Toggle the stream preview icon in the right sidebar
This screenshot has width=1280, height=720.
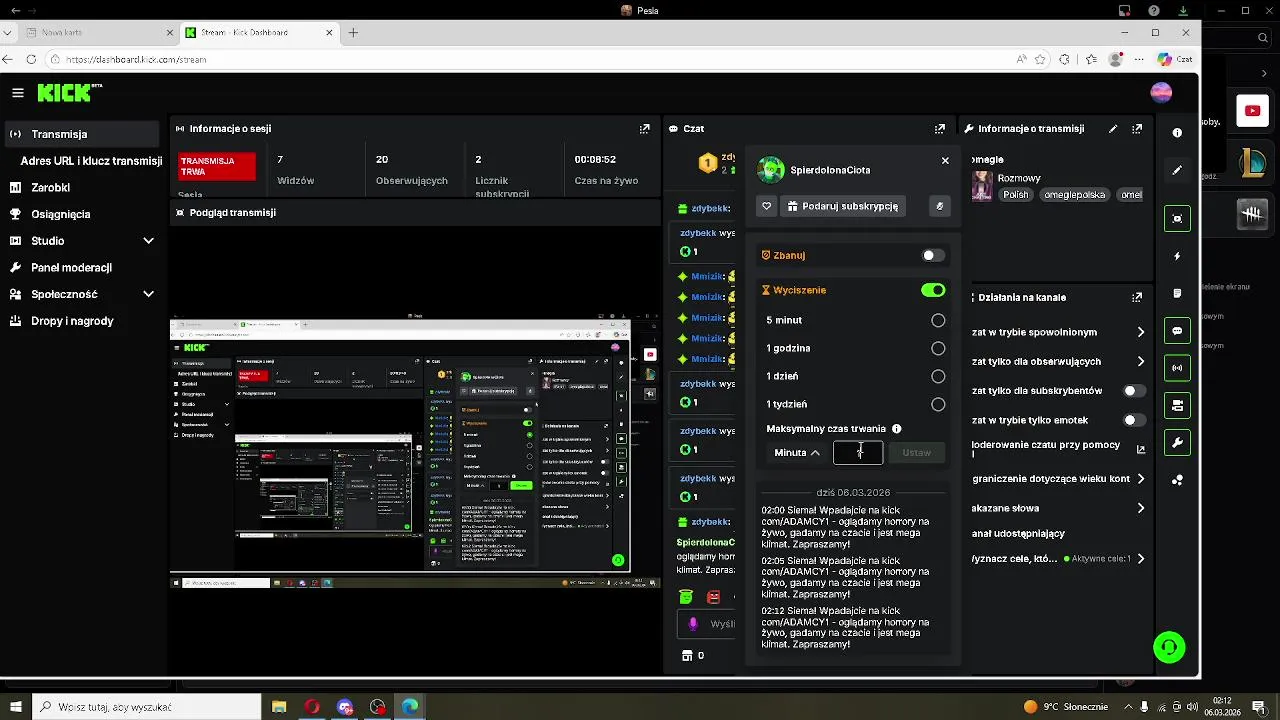(1177, 218)
